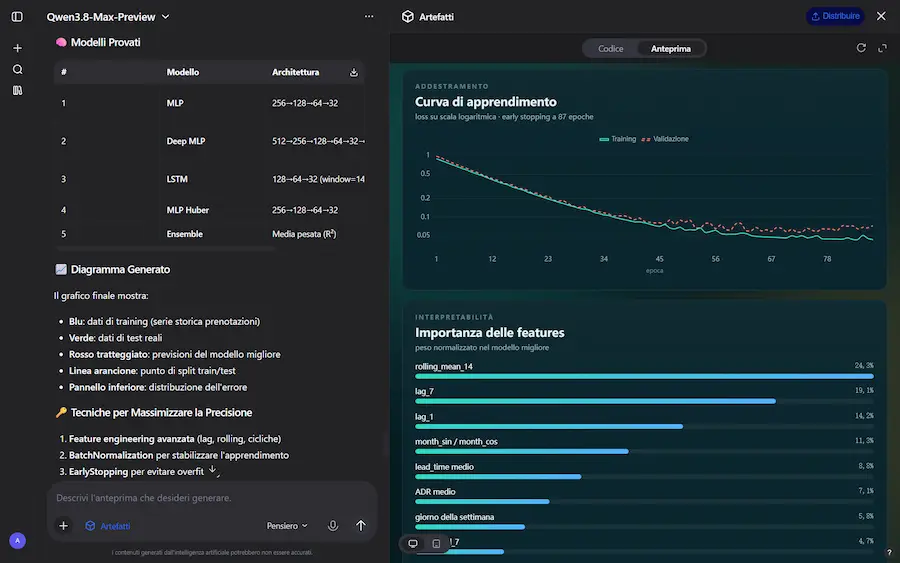Toggle Training series in chart legend

[617, 139]
